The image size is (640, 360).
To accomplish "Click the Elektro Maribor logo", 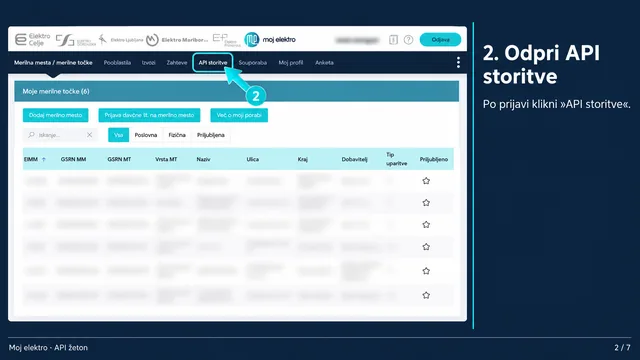I will tap(177, 40).
